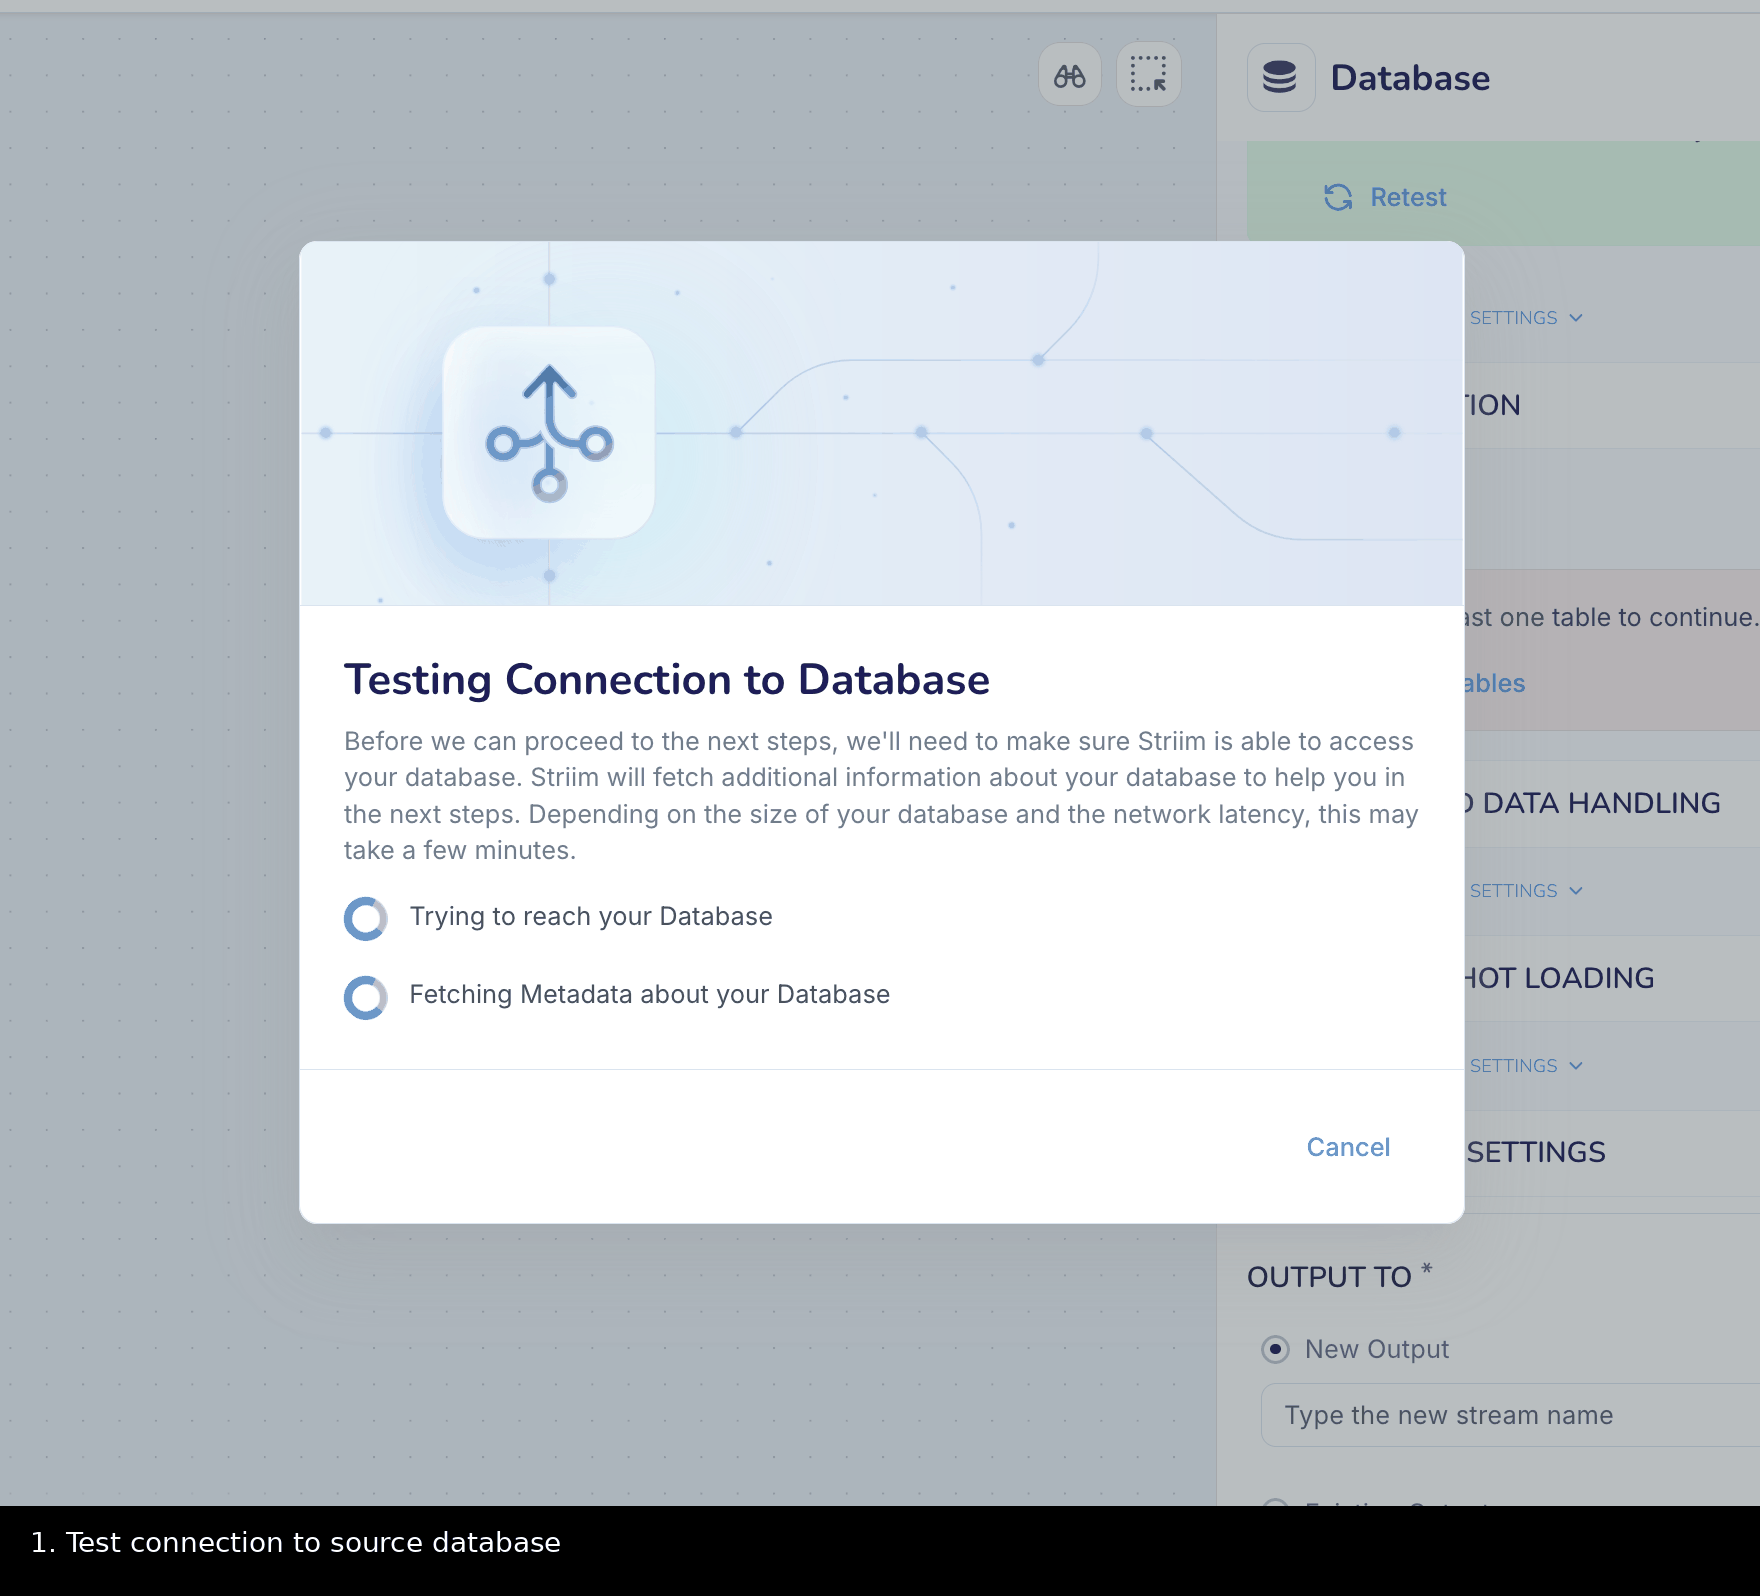
Task: Cancel the connection test dialog
Action: tap(1348, 1147)
